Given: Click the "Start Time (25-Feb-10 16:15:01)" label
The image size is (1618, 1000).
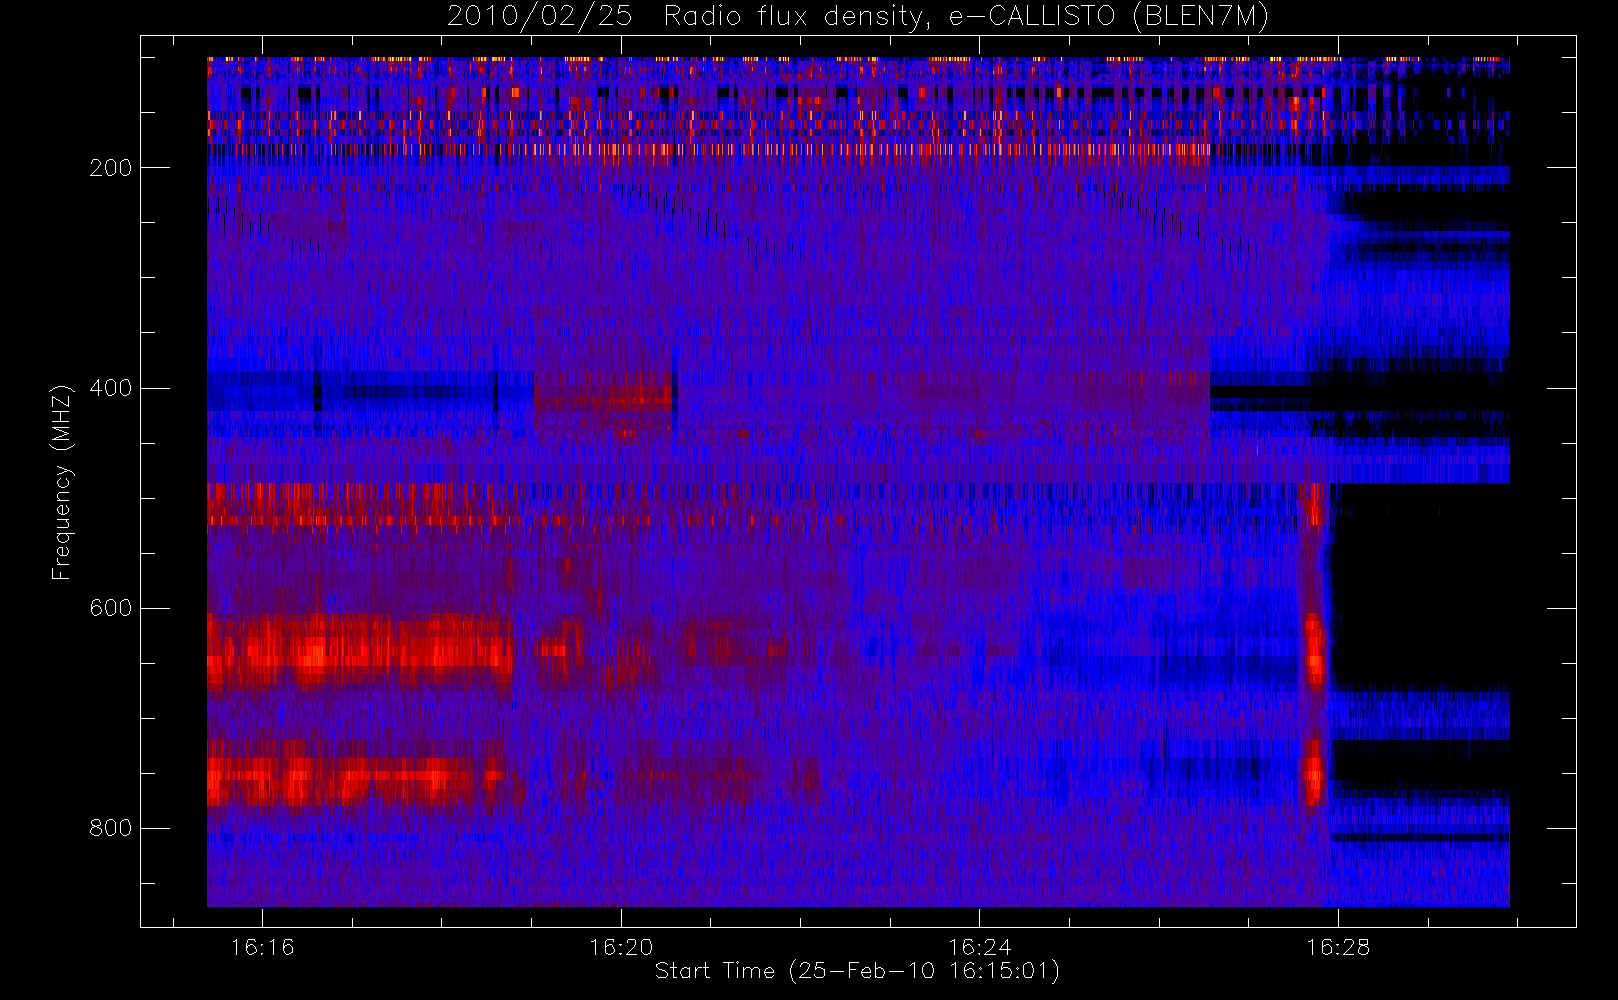Looking at the screenshot, I should (857, 971).
